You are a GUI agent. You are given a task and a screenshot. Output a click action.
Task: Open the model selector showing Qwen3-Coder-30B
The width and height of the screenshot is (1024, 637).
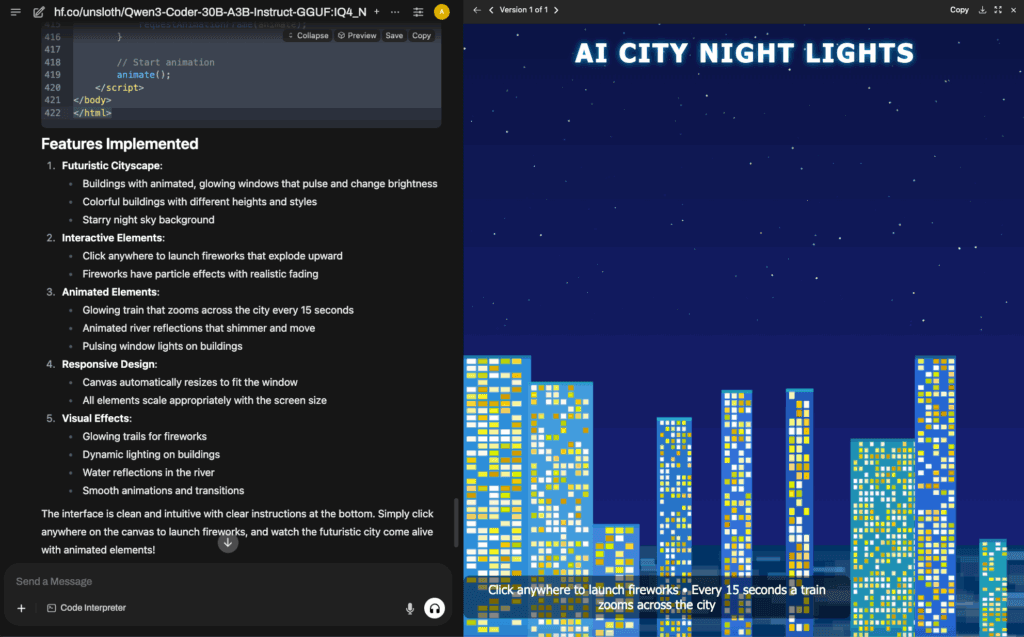click(x=210, y=12)
